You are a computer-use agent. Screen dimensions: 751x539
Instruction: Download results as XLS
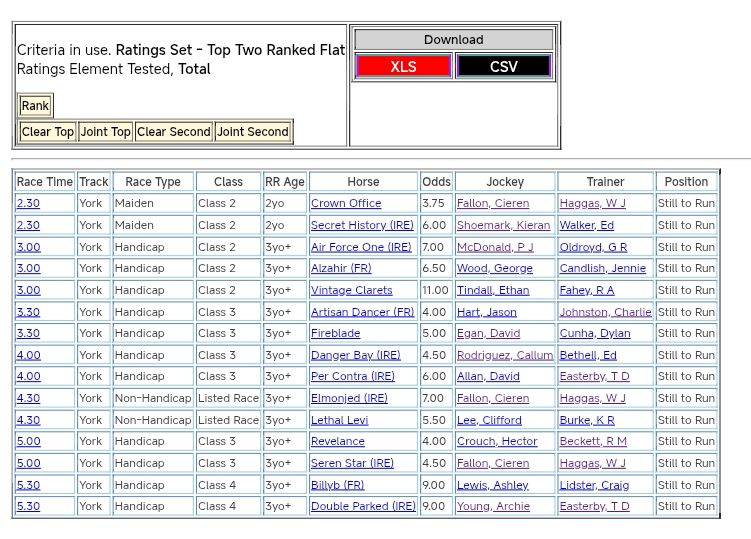click(403, 67)
